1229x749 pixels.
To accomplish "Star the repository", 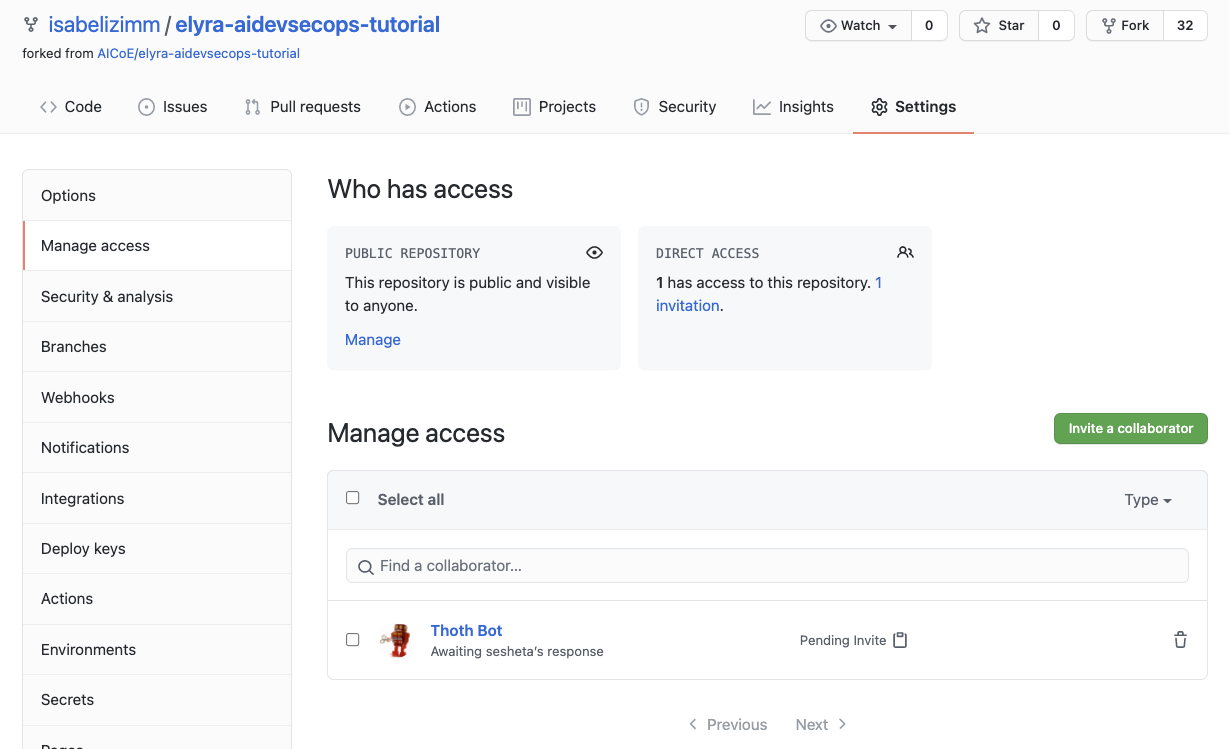I will click(x=999, y=26).
